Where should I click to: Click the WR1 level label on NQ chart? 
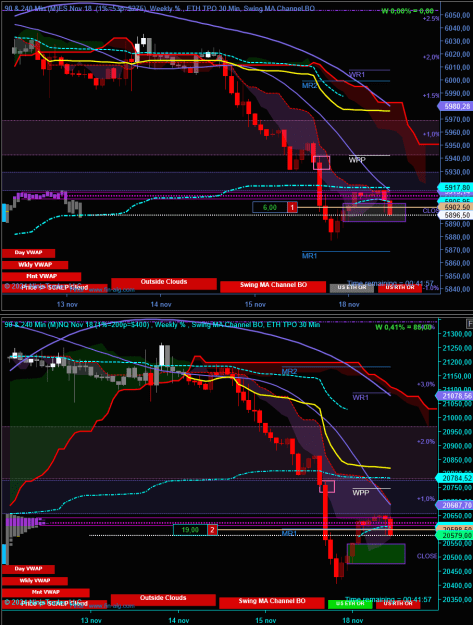[361, 397]
